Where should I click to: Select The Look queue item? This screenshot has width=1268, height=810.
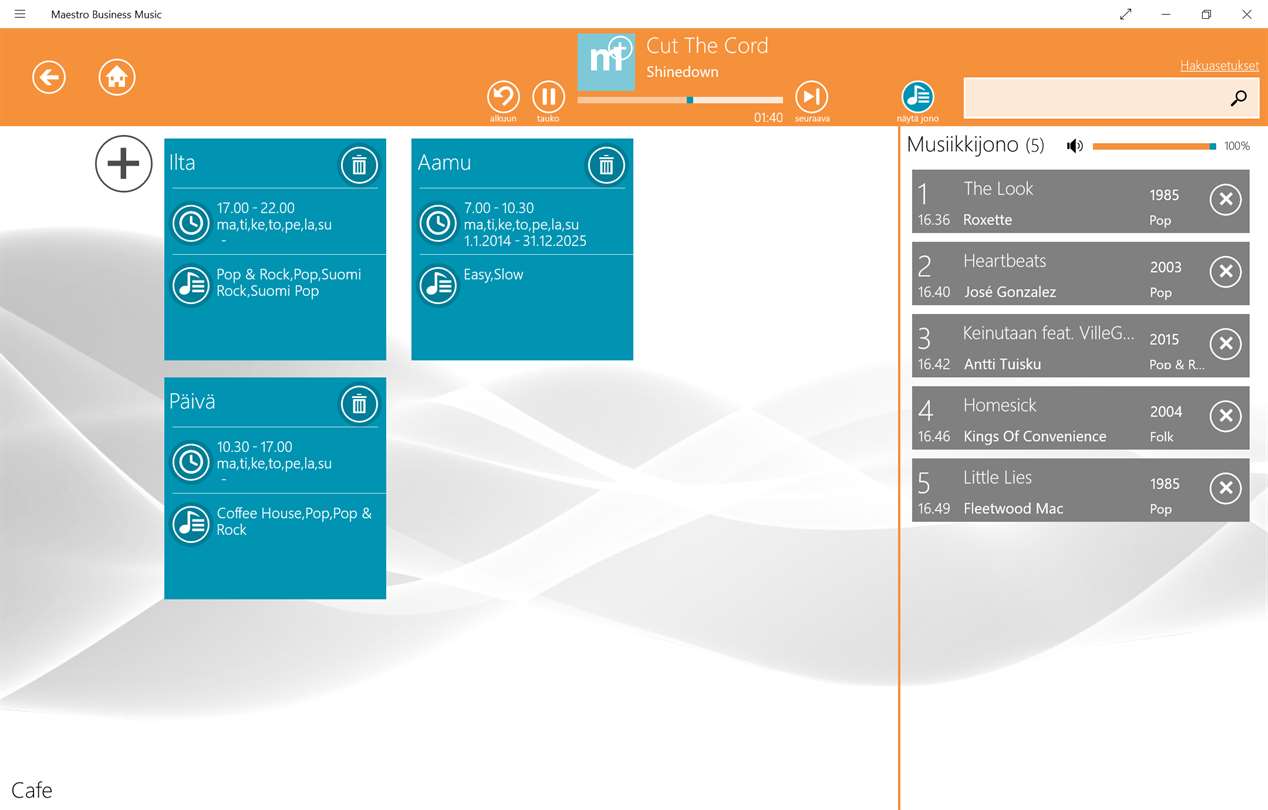click(1080, 201)
